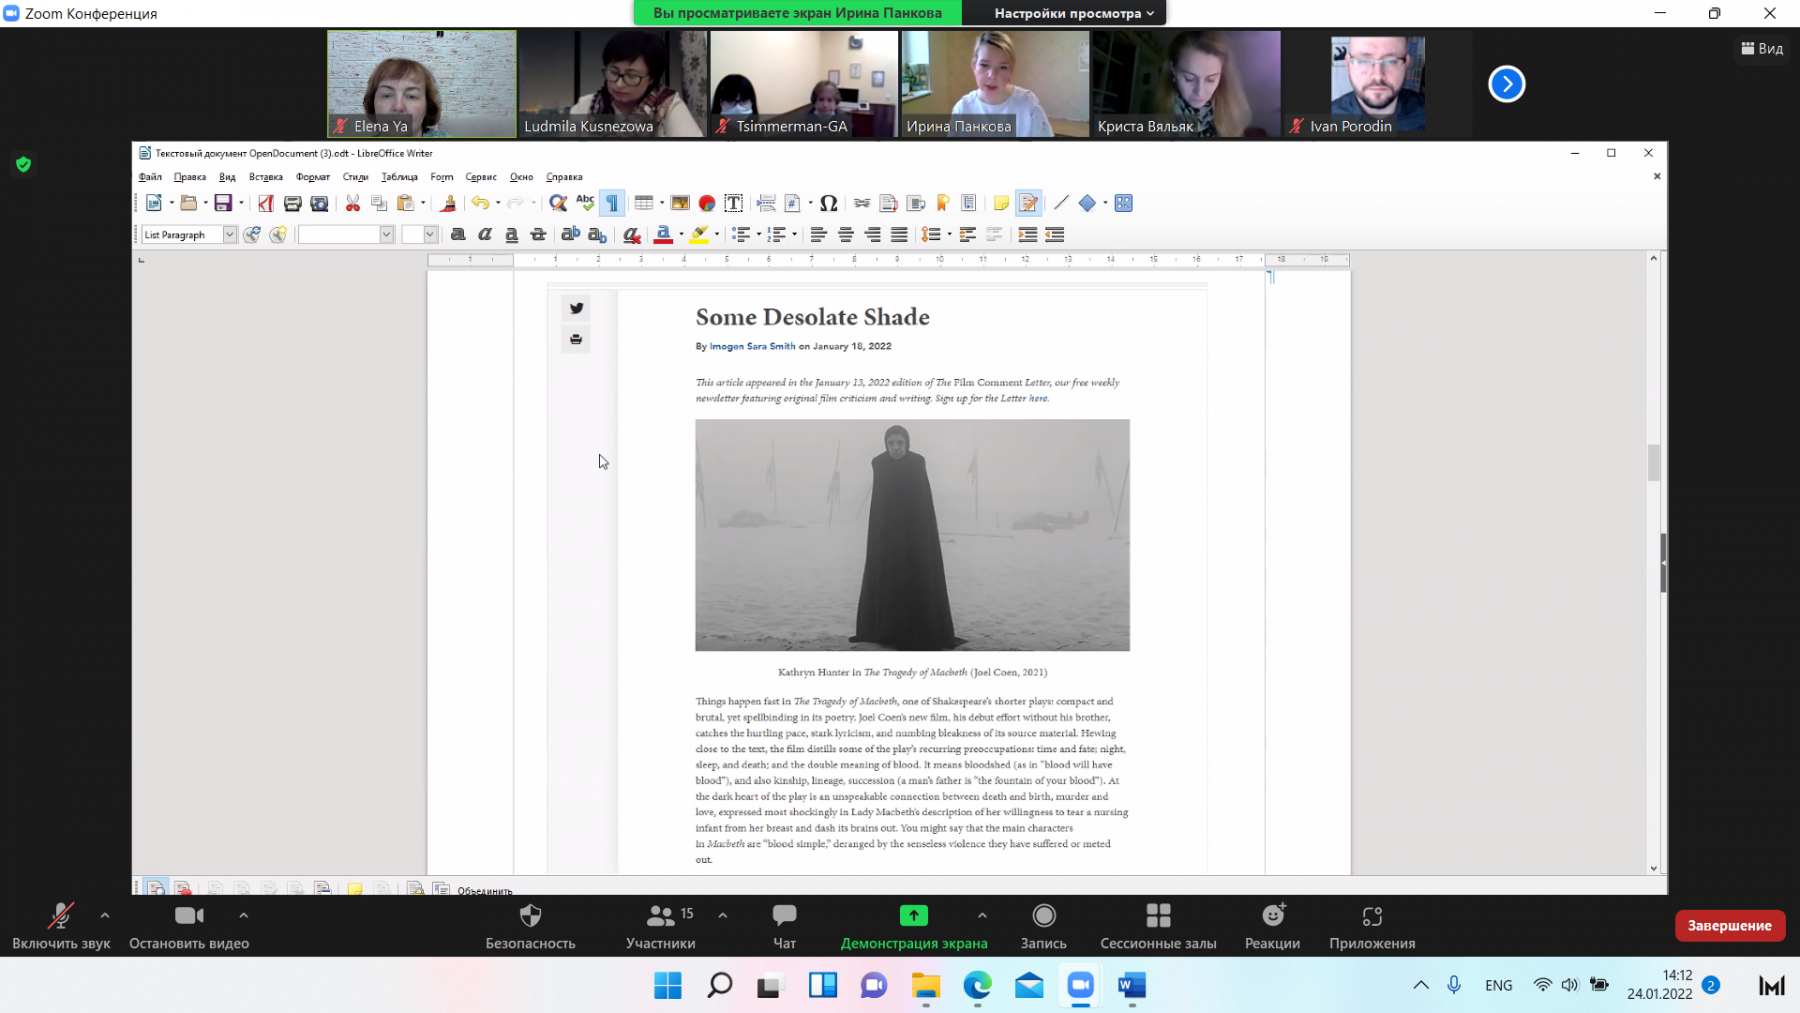Screen dimensions: 1800x1013
Task: Click the Insert Hyperlink icon
Action: [x=862, y=203]
